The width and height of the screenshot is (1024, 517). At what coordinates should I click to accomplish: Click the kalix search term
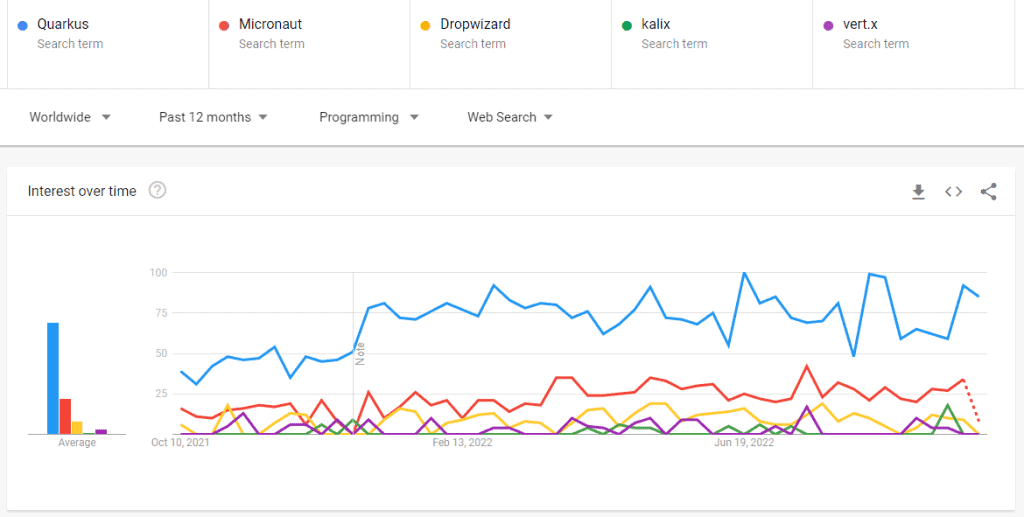point(656,24)
